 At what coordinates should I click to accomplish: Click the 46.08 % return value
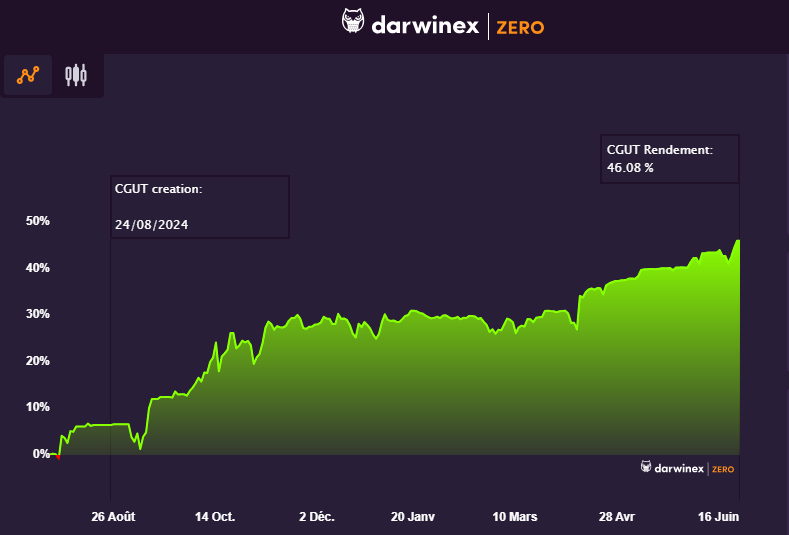(630, 168)
